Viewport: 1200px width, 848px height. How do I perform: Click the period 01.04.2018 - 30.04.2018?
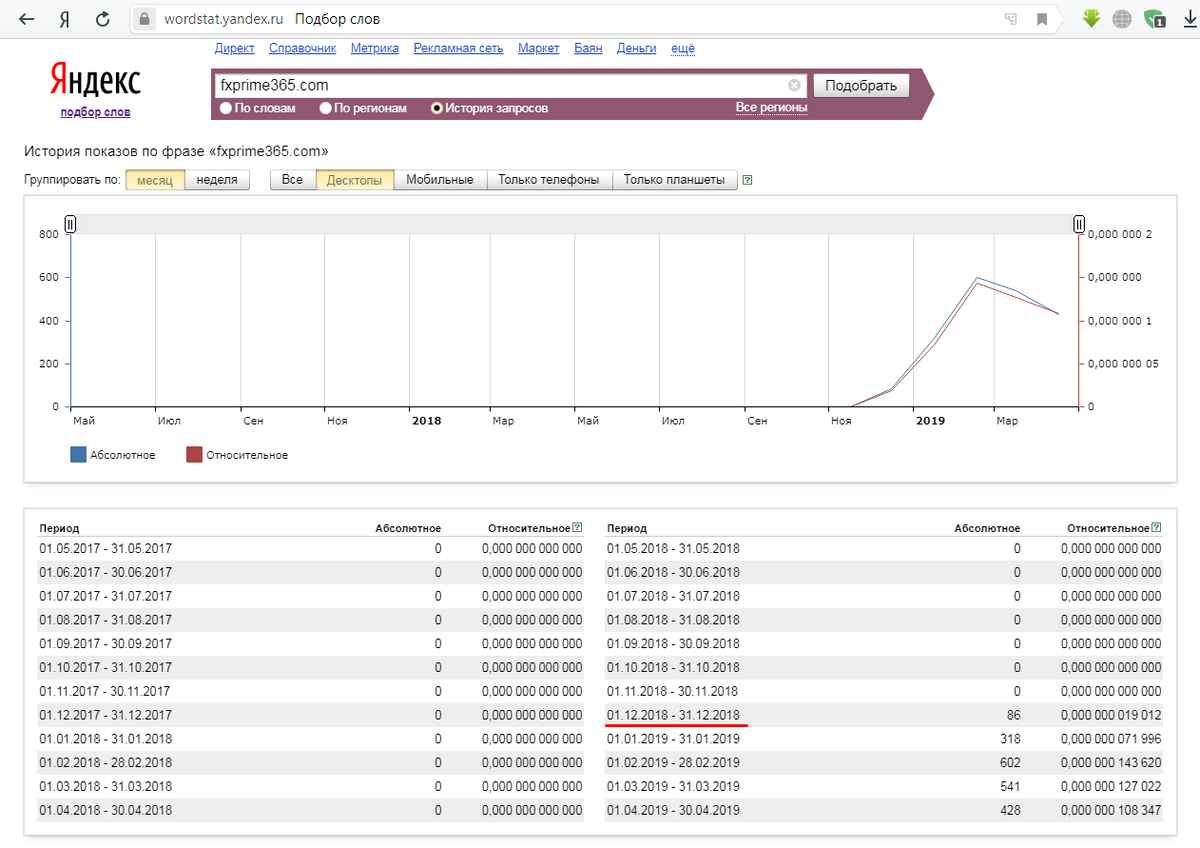click(x=105, y=811)
